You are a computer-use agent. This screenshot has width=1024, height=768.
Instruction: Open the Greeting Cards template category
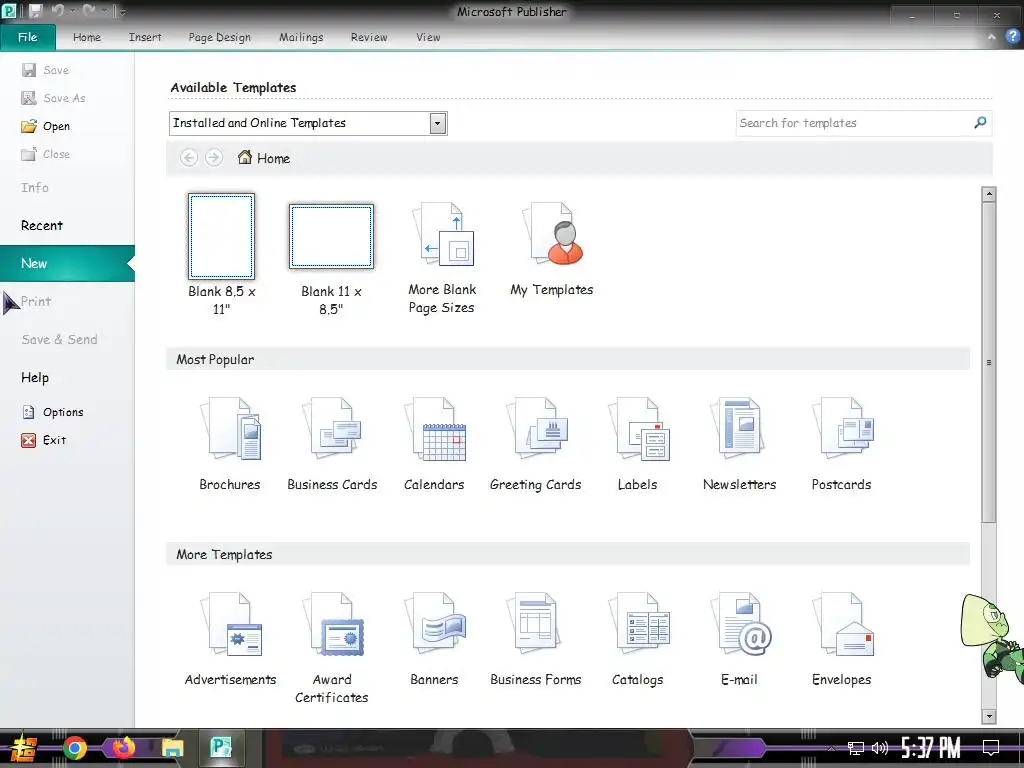coord(536,443)
